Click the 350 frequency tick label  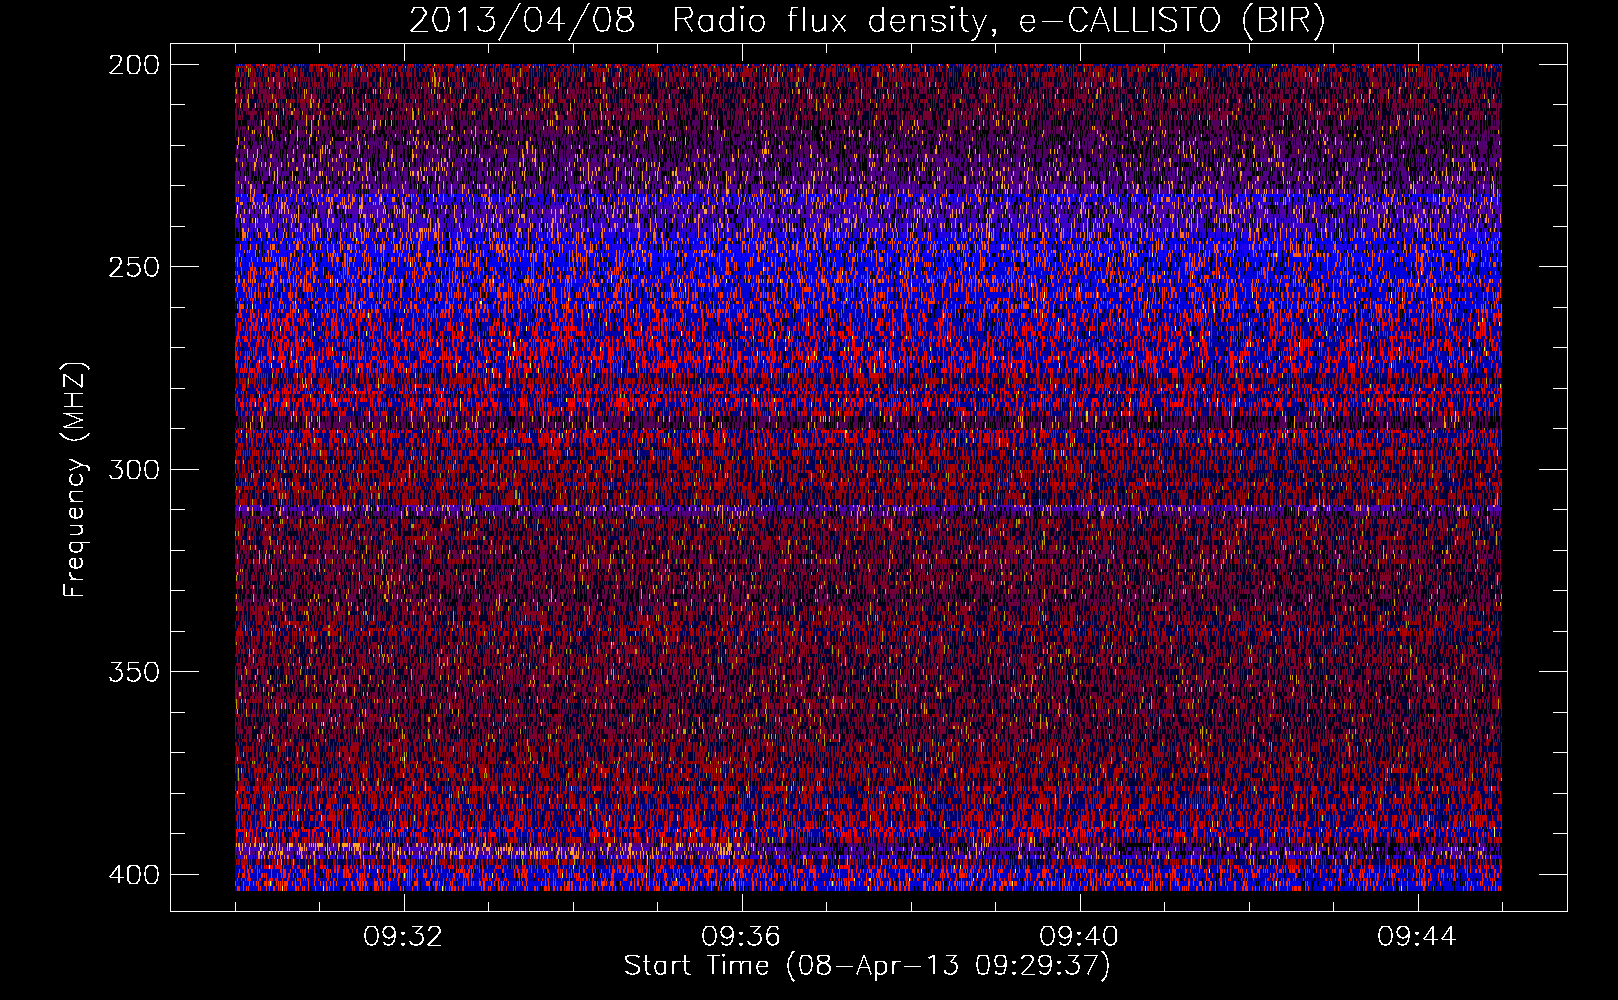(x=133, y=671)
